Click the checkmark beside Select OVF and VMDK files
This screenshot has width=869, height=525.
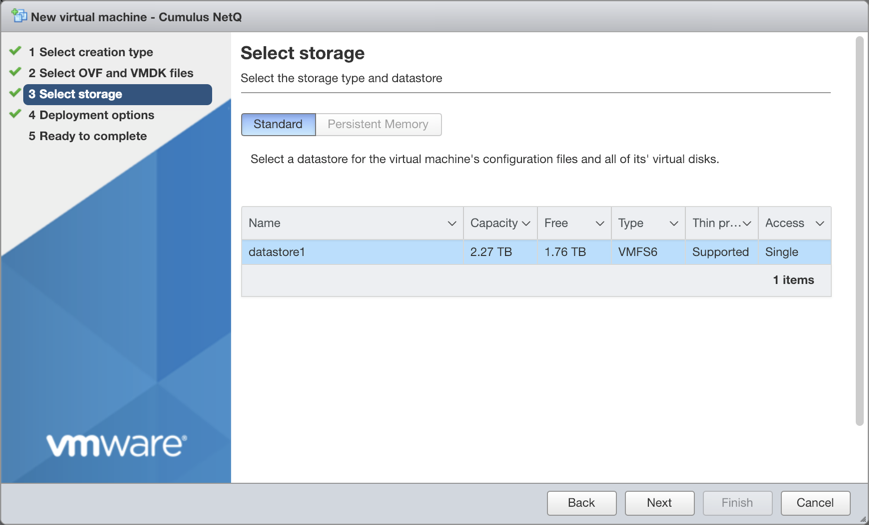point(15,72)
